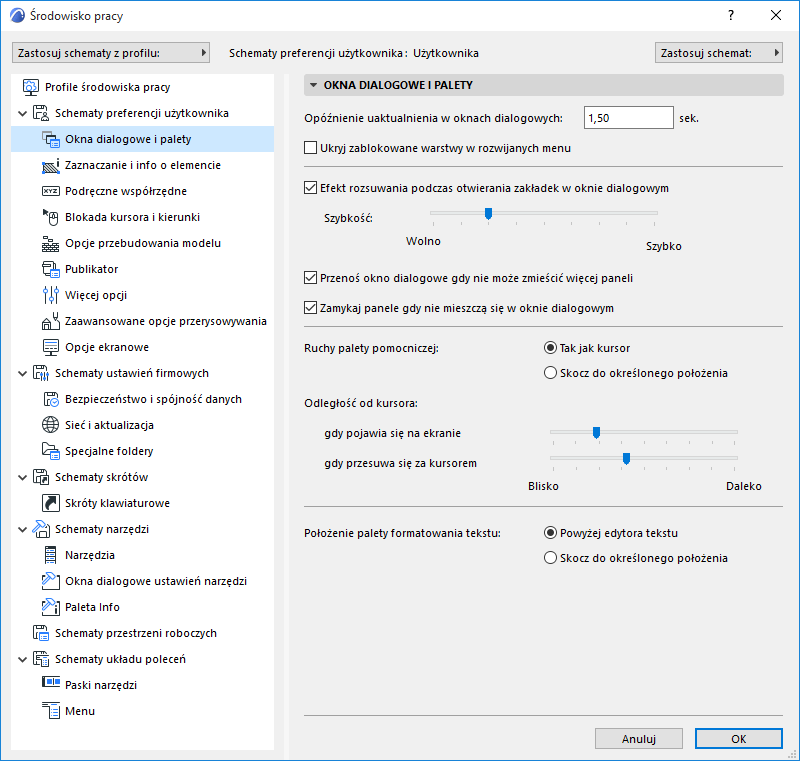800x761 pixels.
Task: Click the Anuluj button
Action: point(639,739)
